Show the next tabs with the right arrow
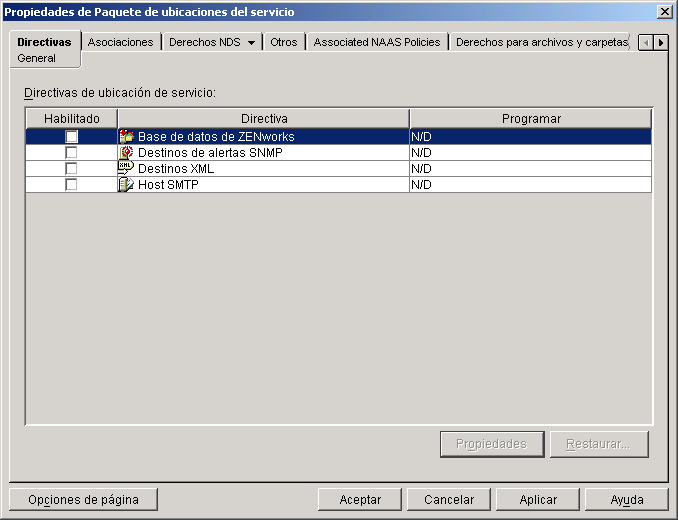Screen dimensions: 678x520 coord(661,43)
